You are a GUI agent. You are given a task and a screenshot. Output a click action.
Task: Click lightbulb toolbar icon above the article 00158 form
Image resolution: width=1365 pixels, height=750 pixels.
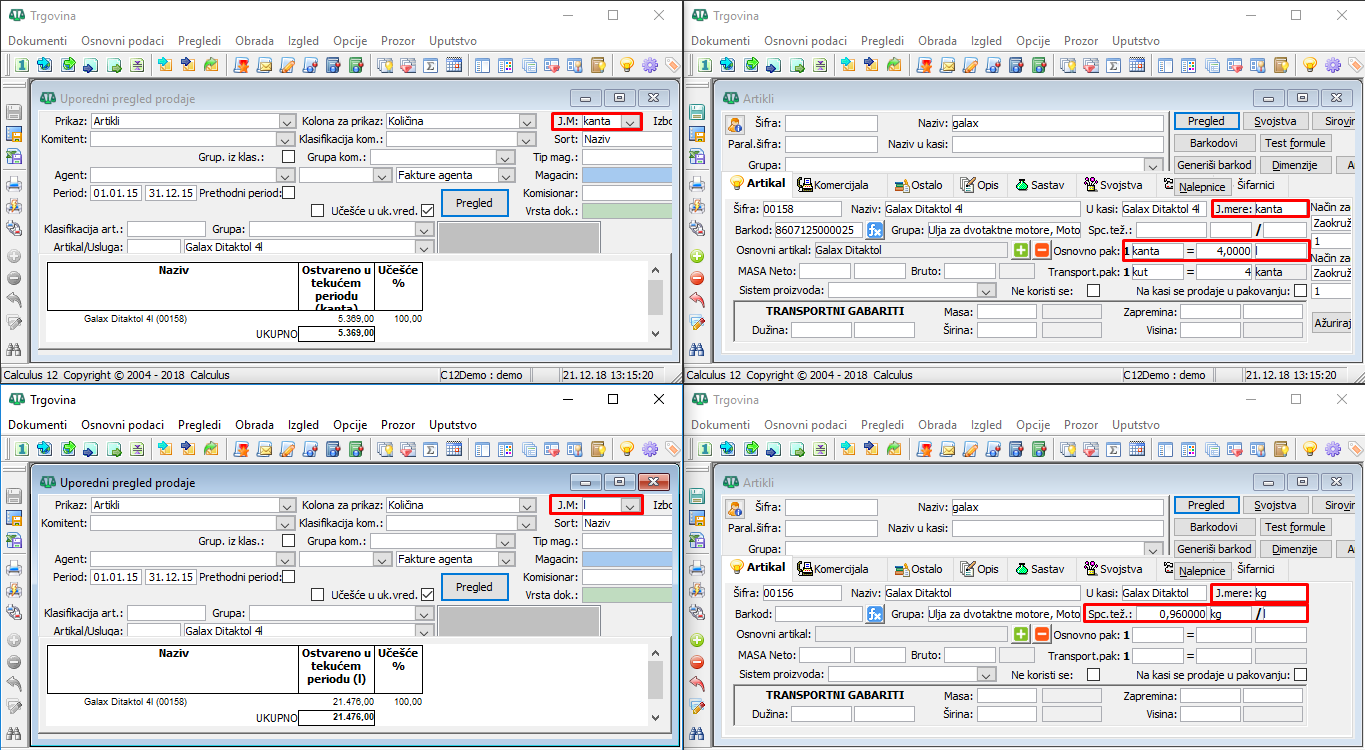coord(1310,65)
